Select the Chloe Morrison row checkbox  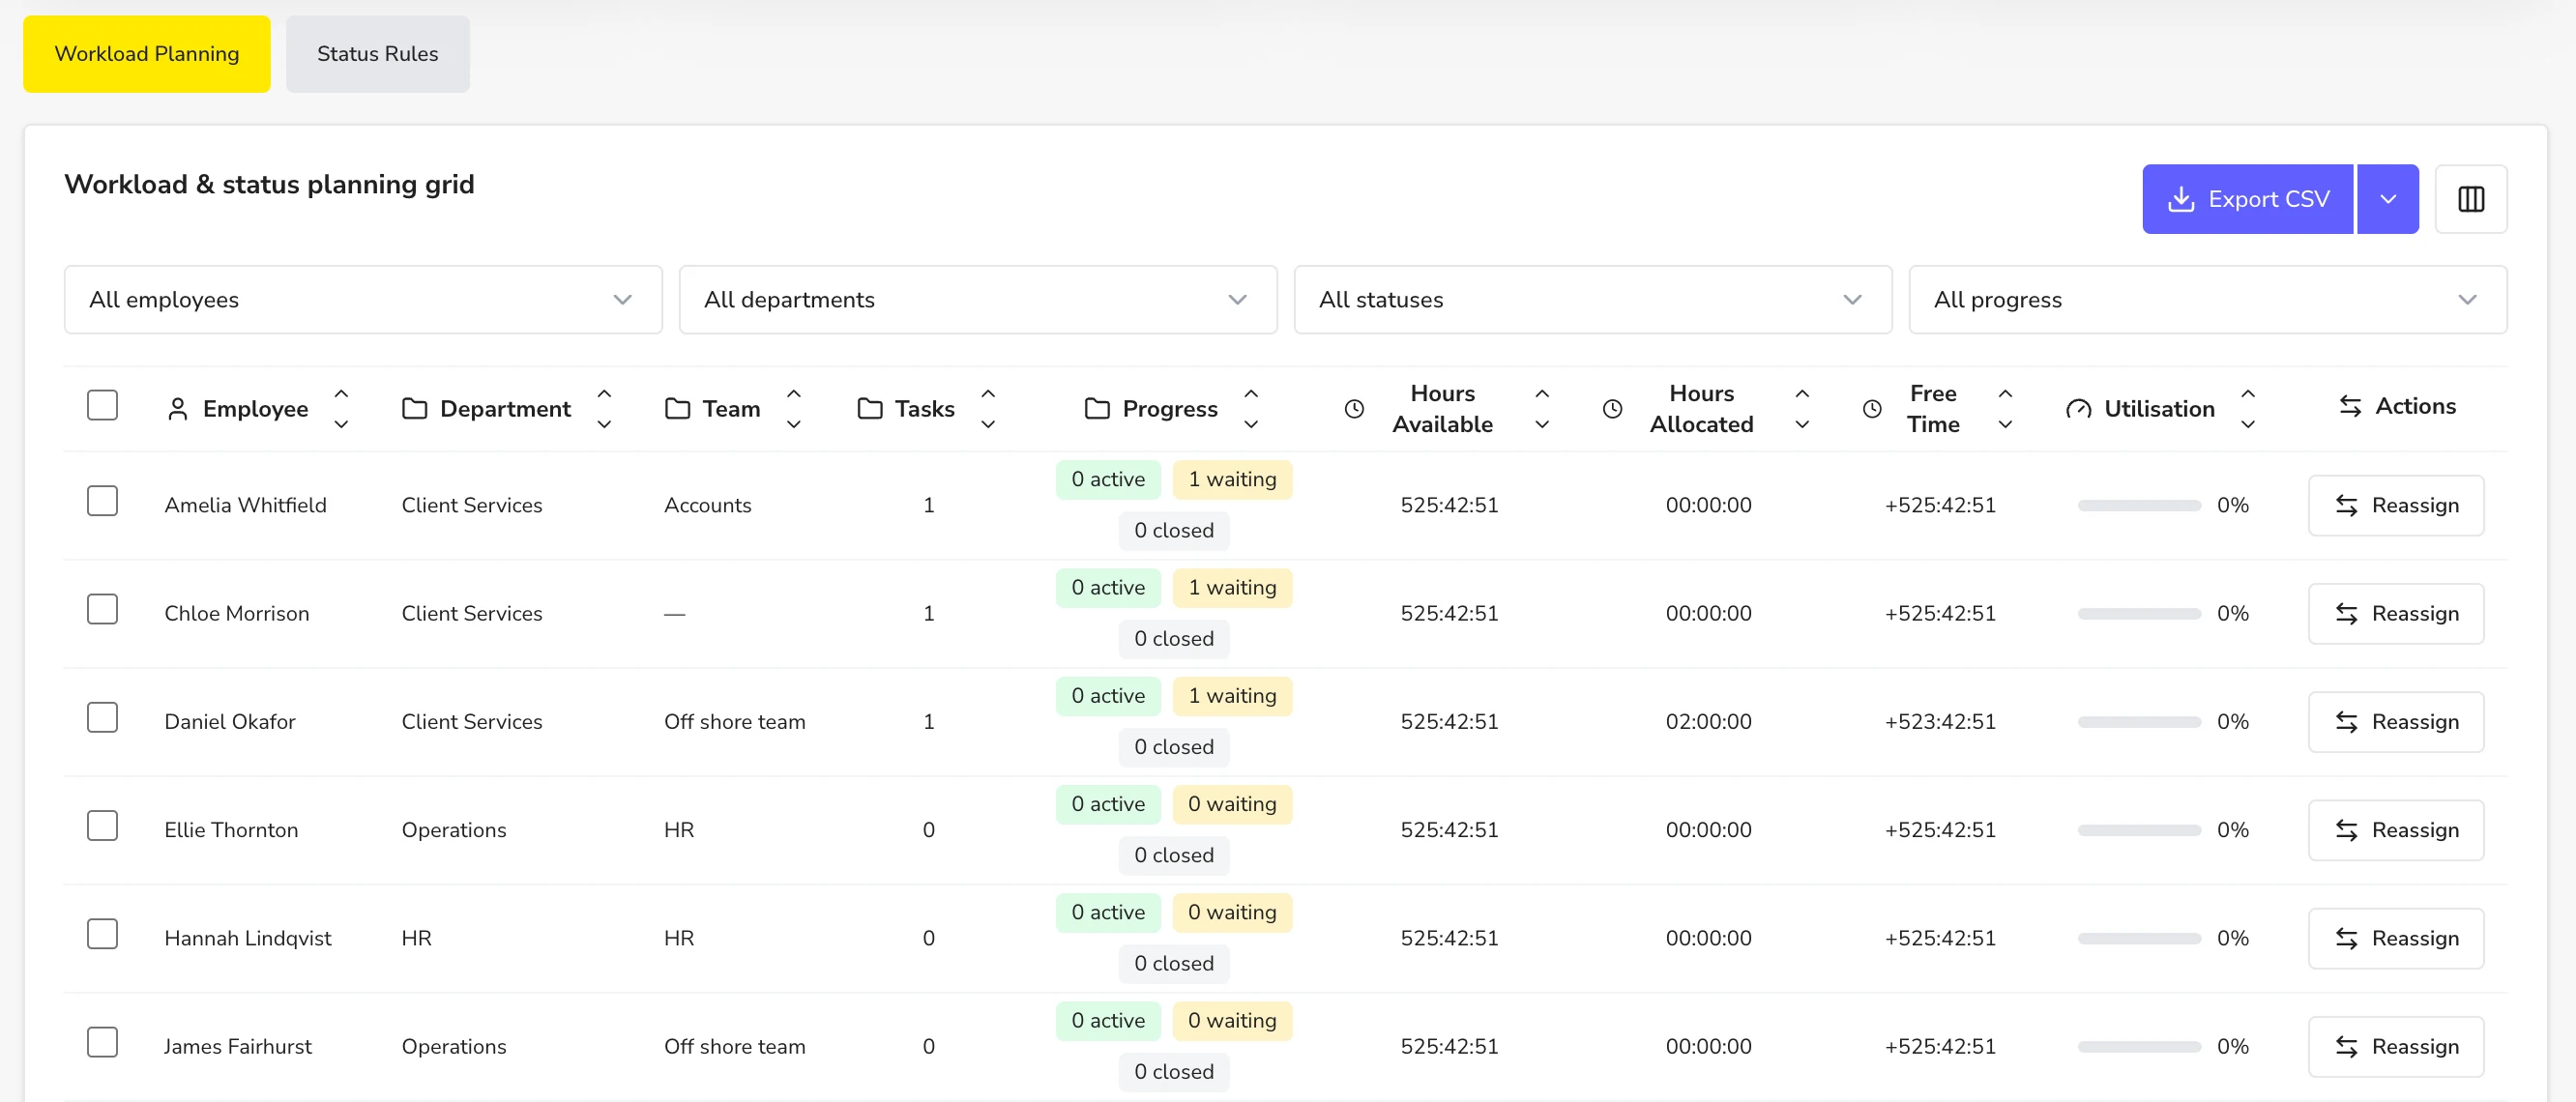[x=102, y=608]
